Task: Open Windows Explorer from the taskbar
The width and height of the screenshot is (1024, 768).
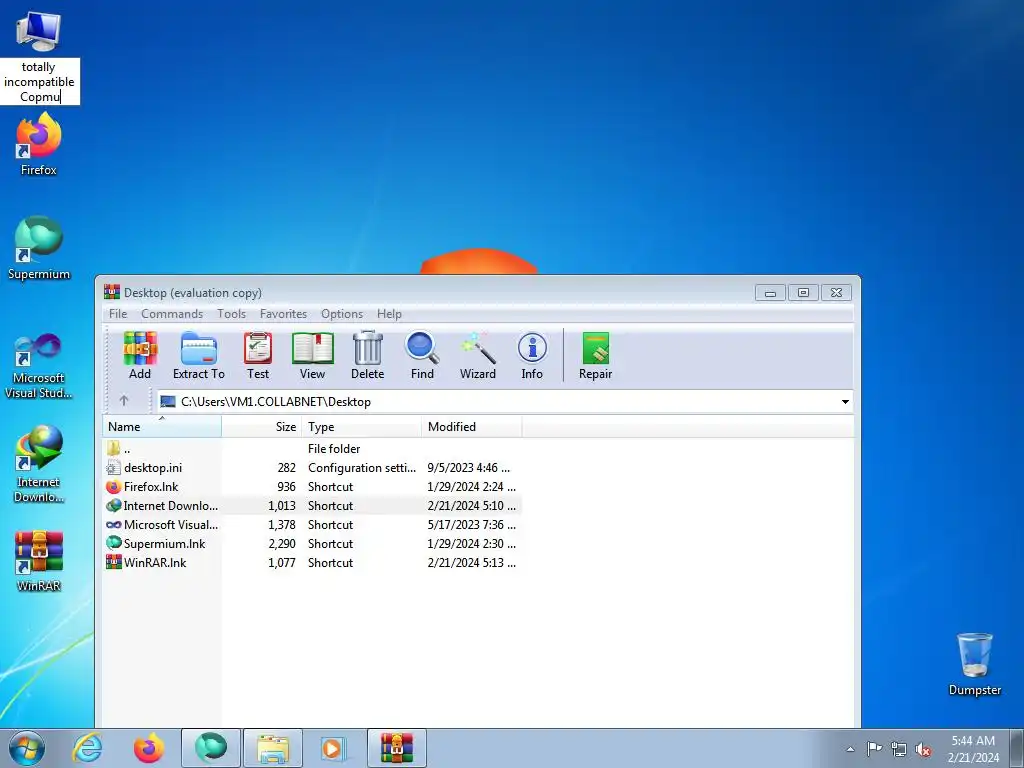Action: [273, 748]
